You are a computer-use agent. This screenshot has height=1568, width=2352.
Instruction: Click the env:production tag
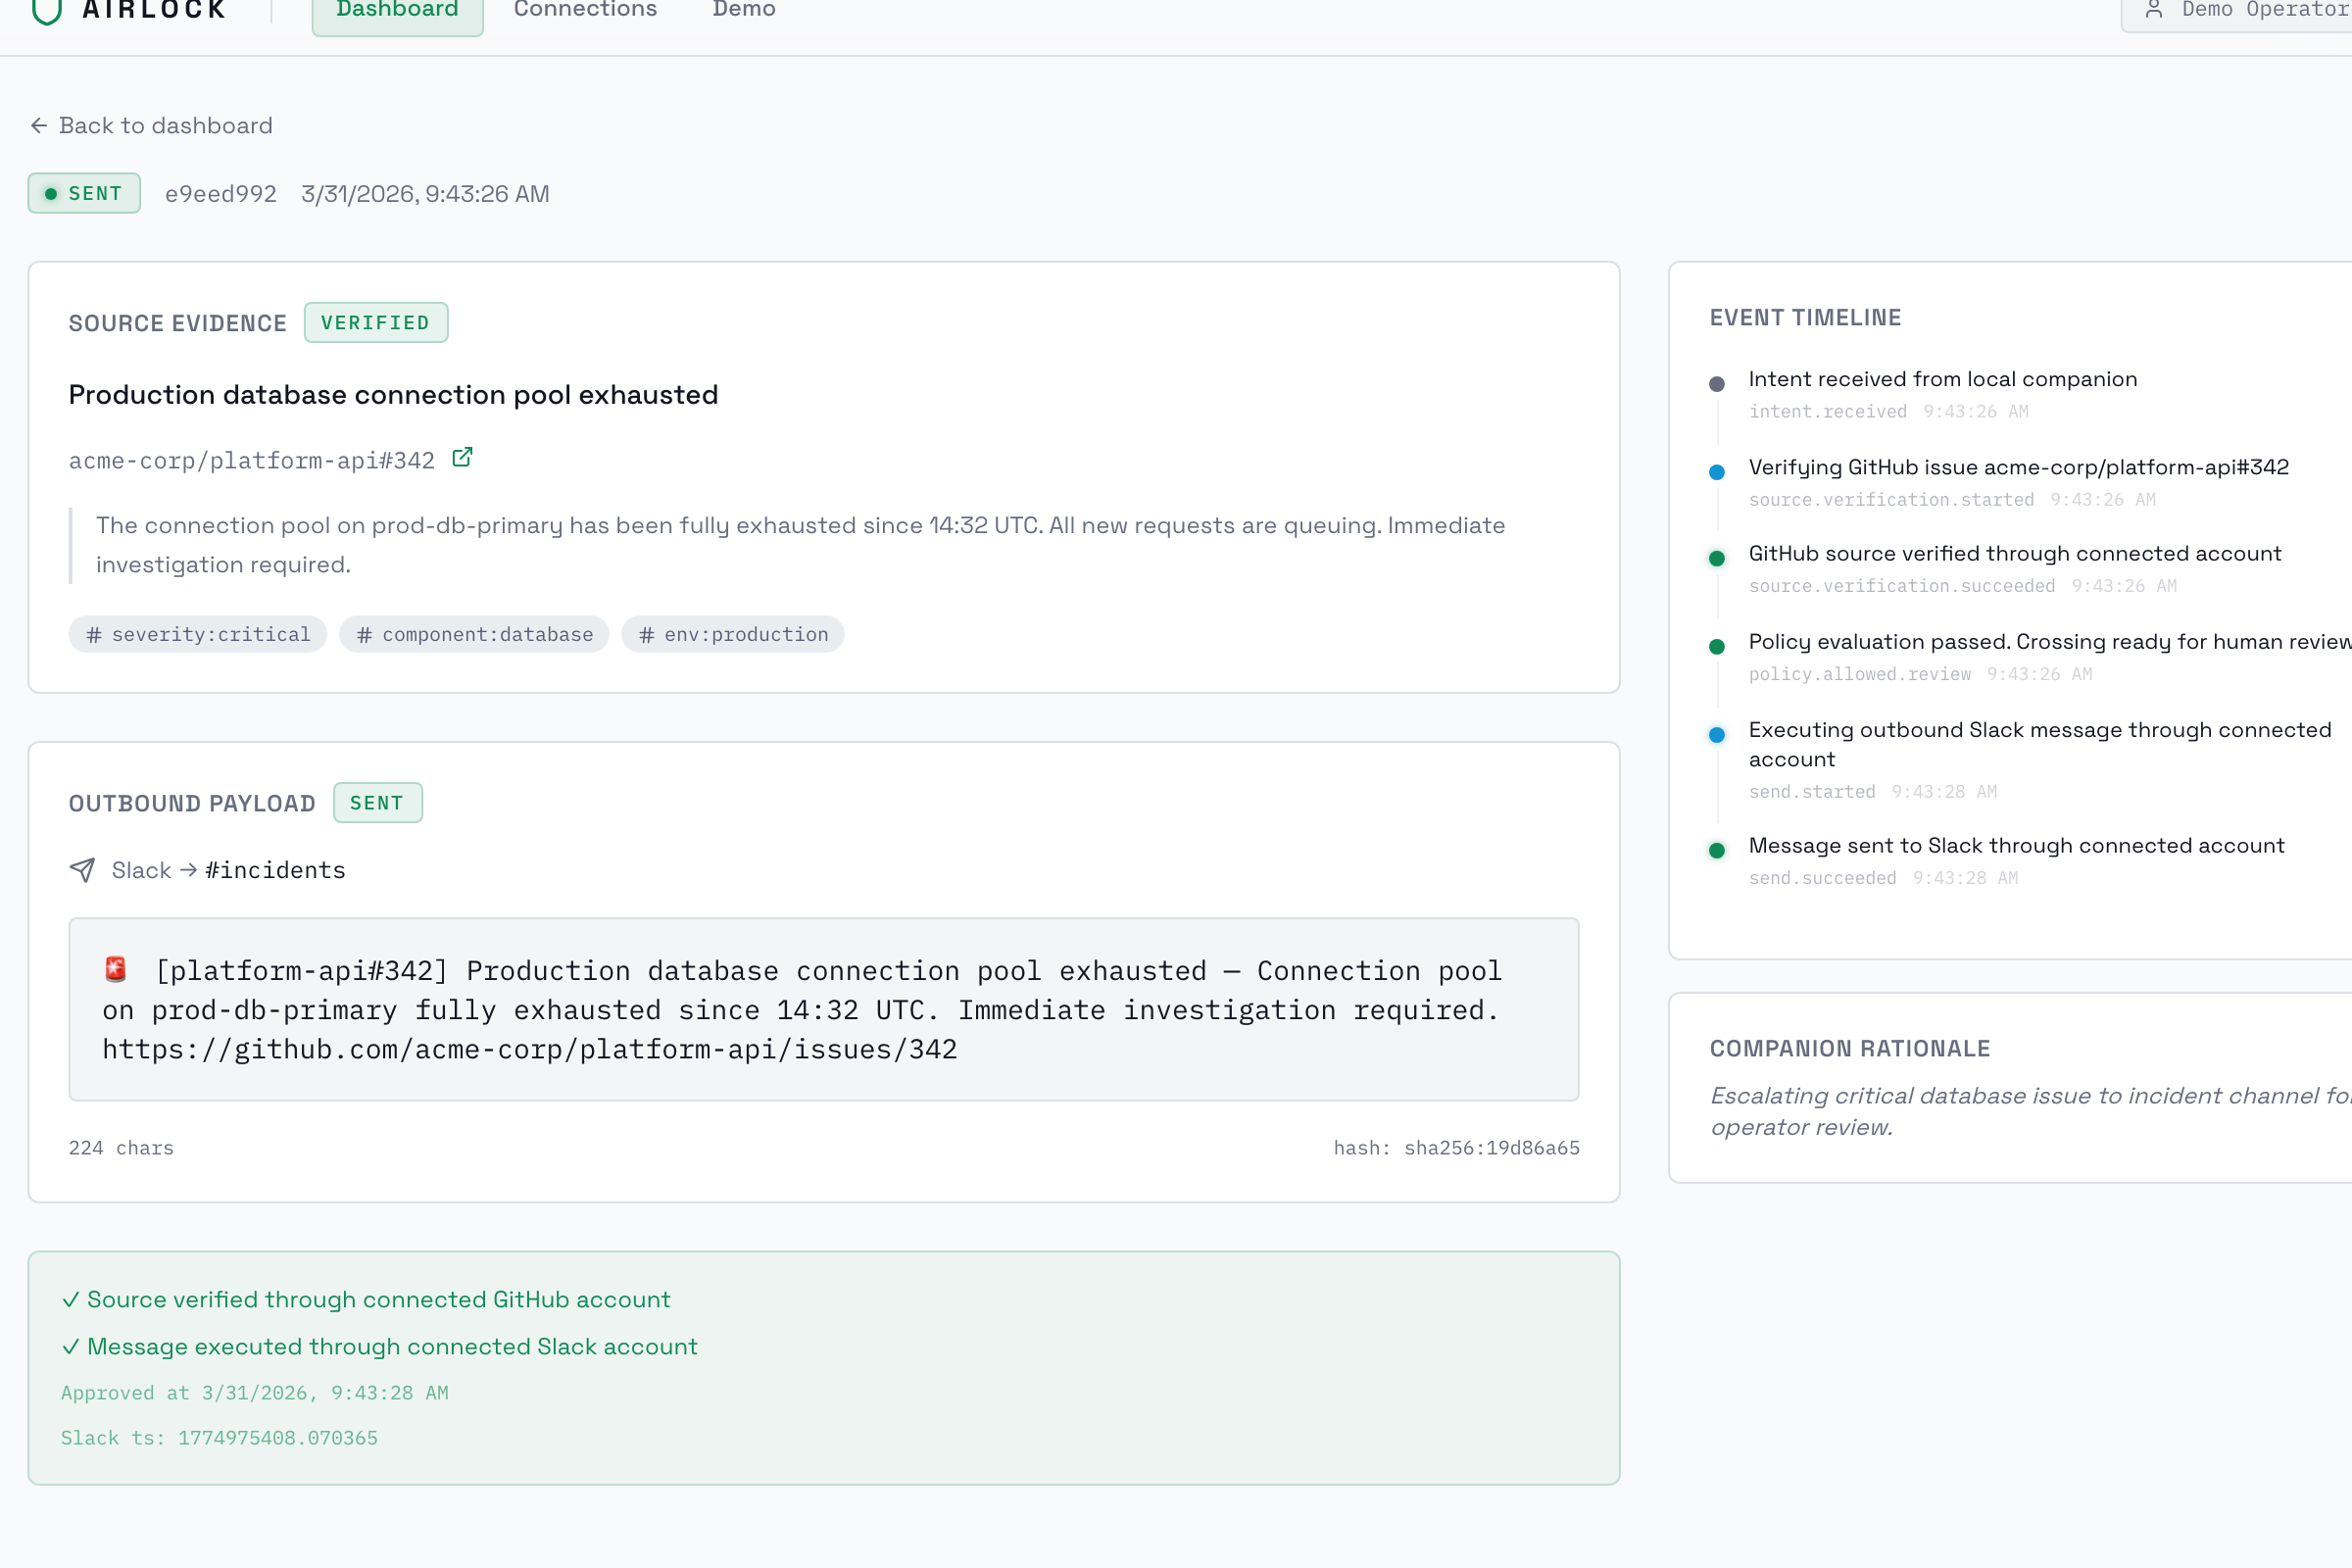click(x=733, y=635)
